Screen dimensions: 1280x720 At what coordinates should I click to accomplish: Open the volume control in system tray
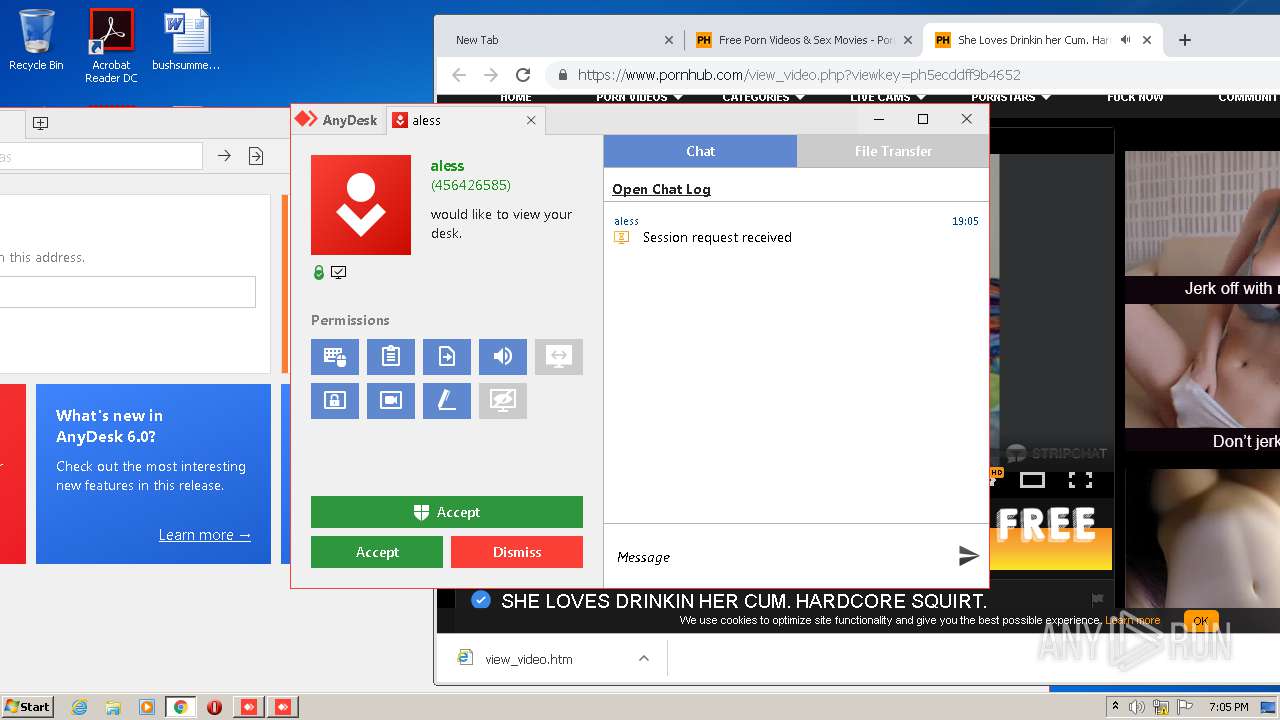coord(1137,707)
